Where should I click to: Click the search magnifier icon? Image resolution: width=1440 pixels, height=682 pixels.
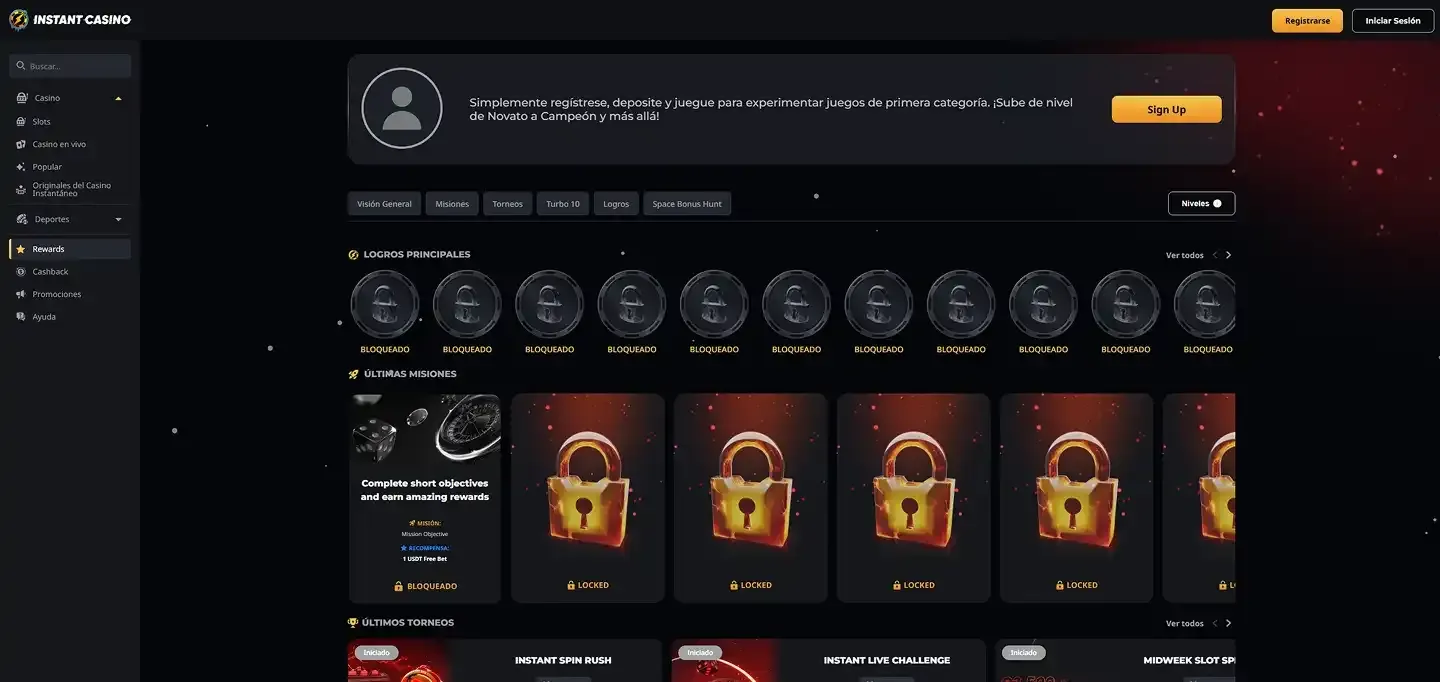point(20,66)
